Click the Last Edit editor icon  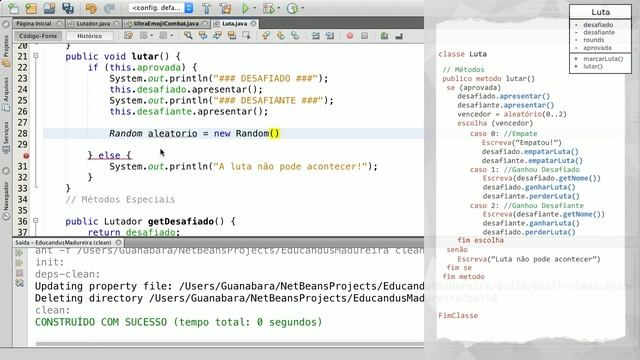(128, 36)
